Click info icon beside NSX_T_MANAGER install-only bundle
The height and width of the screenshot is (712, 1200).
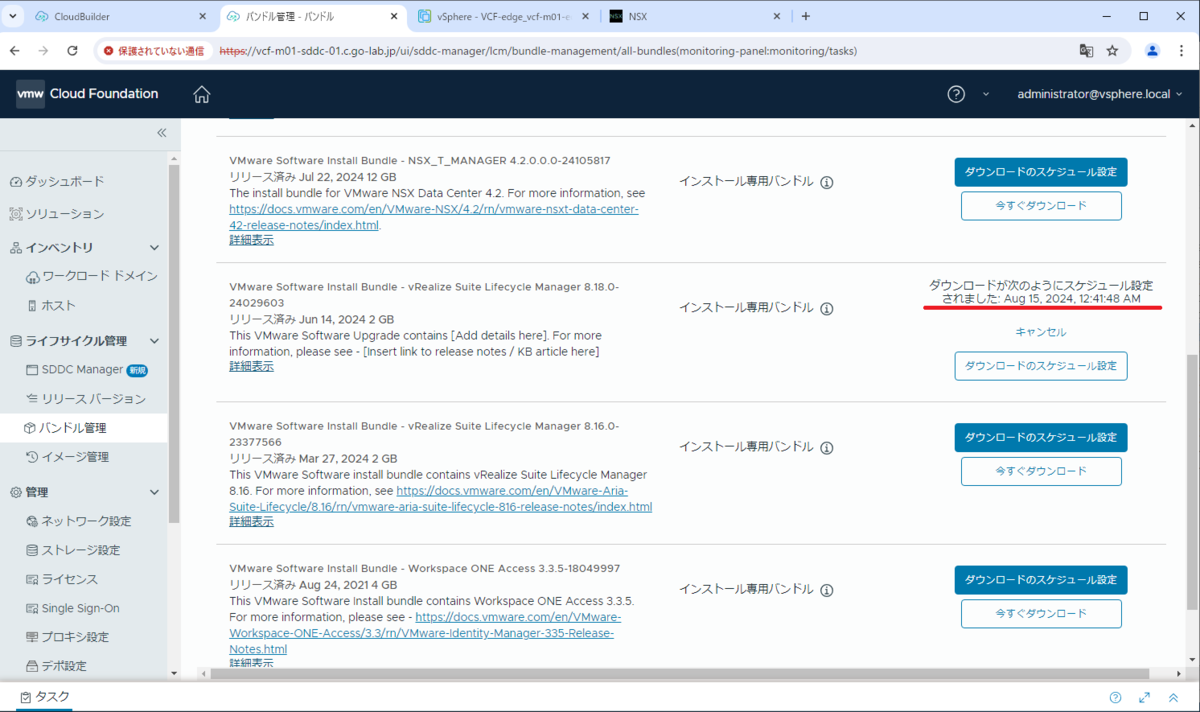(827, 182)
